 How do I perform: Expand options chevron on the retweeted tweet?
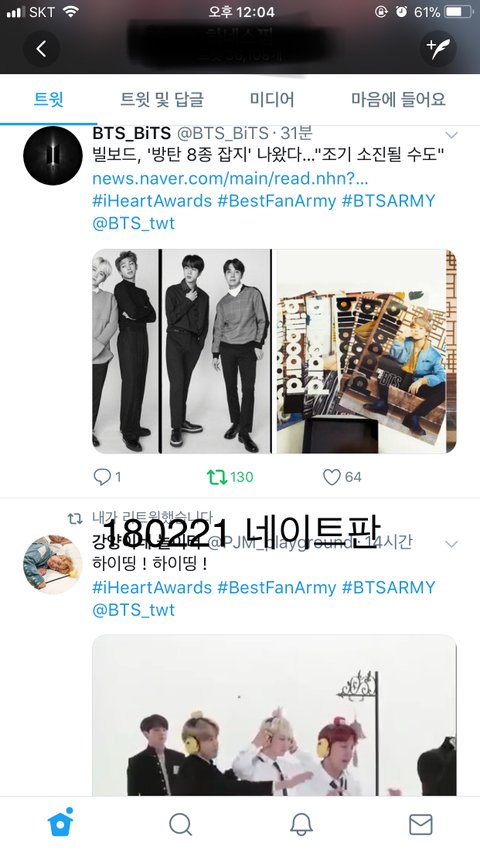tap(451, 543)
